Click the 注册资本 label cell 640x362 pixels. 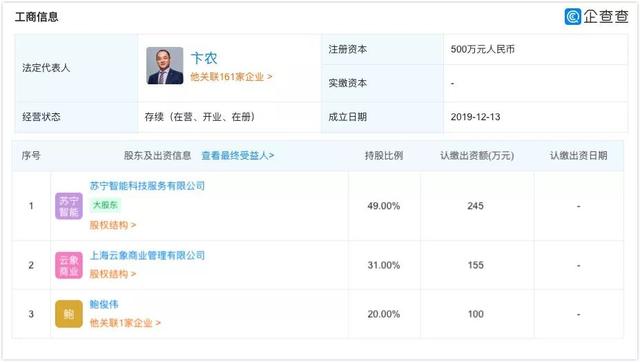(x=382, y=49)
